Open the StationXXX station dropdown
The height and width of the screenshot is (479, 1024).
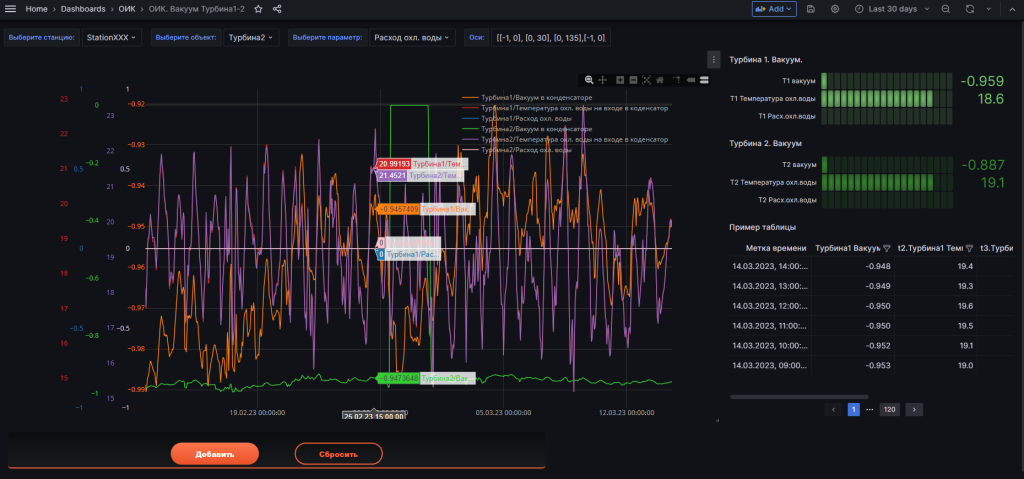click(110, 38)
